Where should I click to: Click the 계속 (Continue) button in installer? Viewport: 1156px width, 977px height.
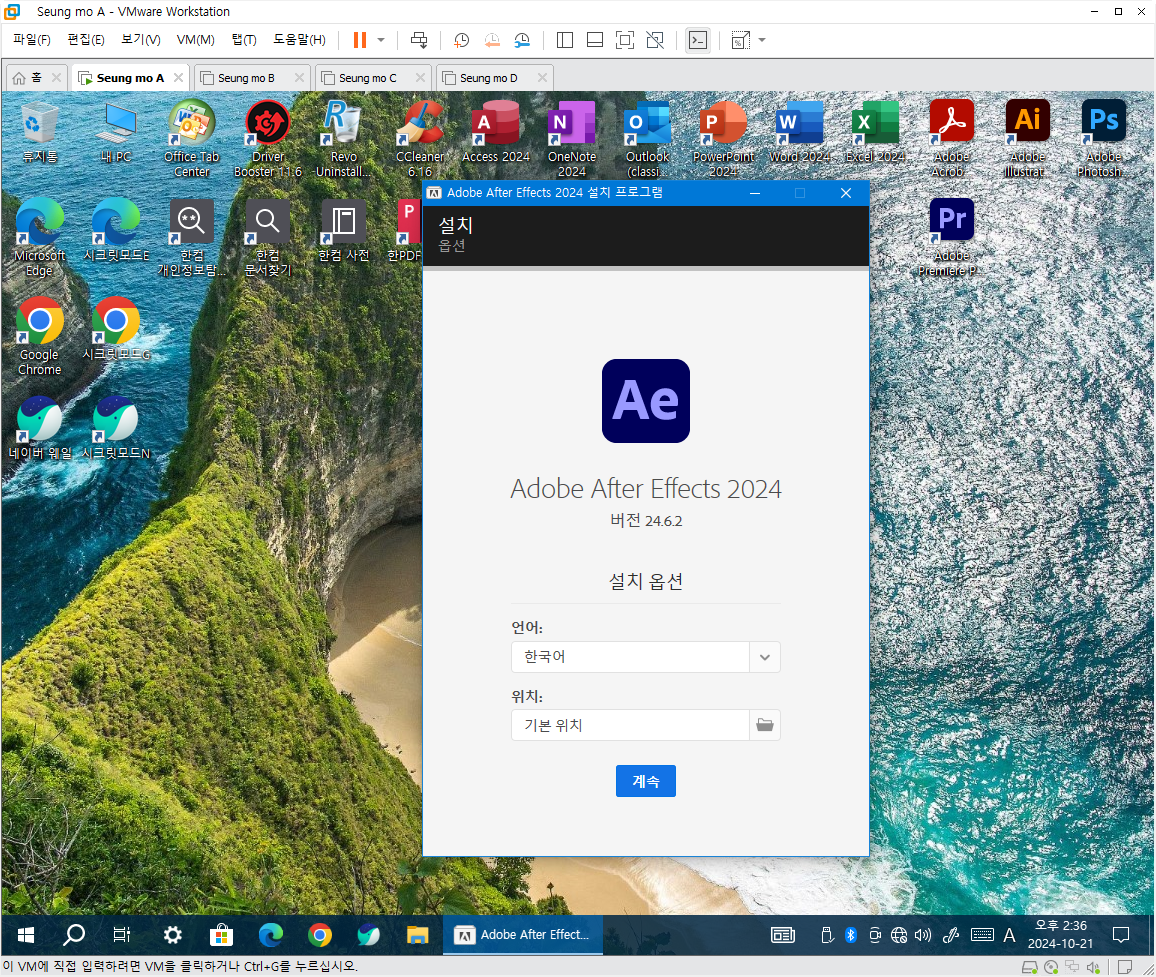pos(645,781)
